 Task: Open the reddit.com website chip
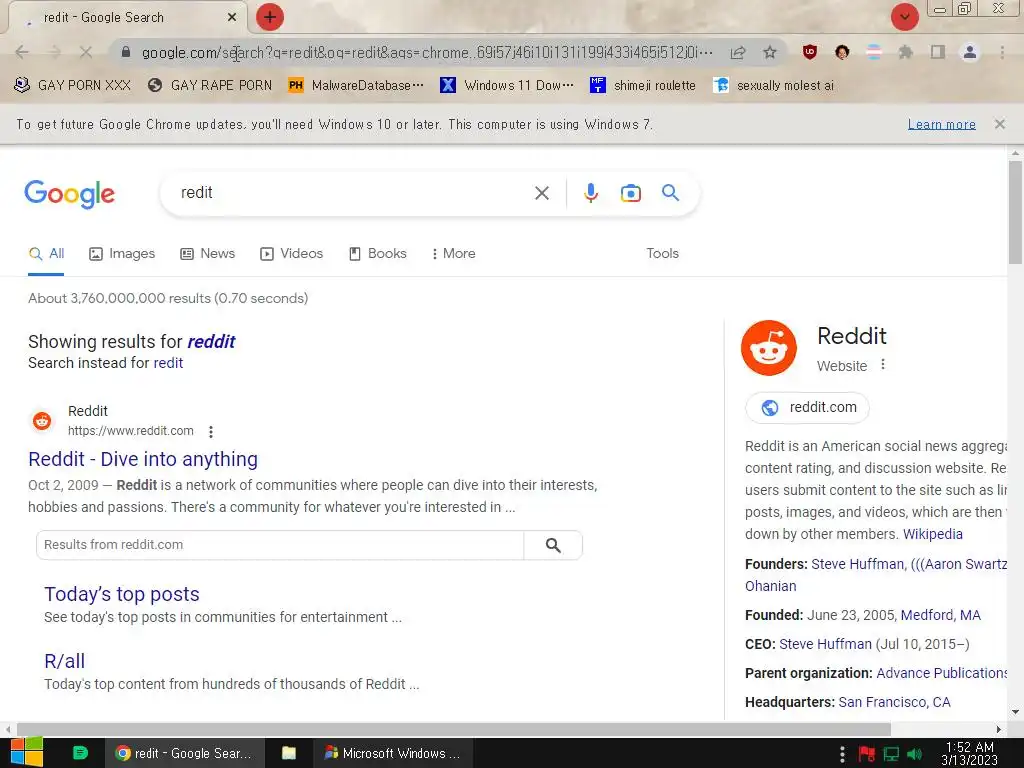click(x=807, y=408)
